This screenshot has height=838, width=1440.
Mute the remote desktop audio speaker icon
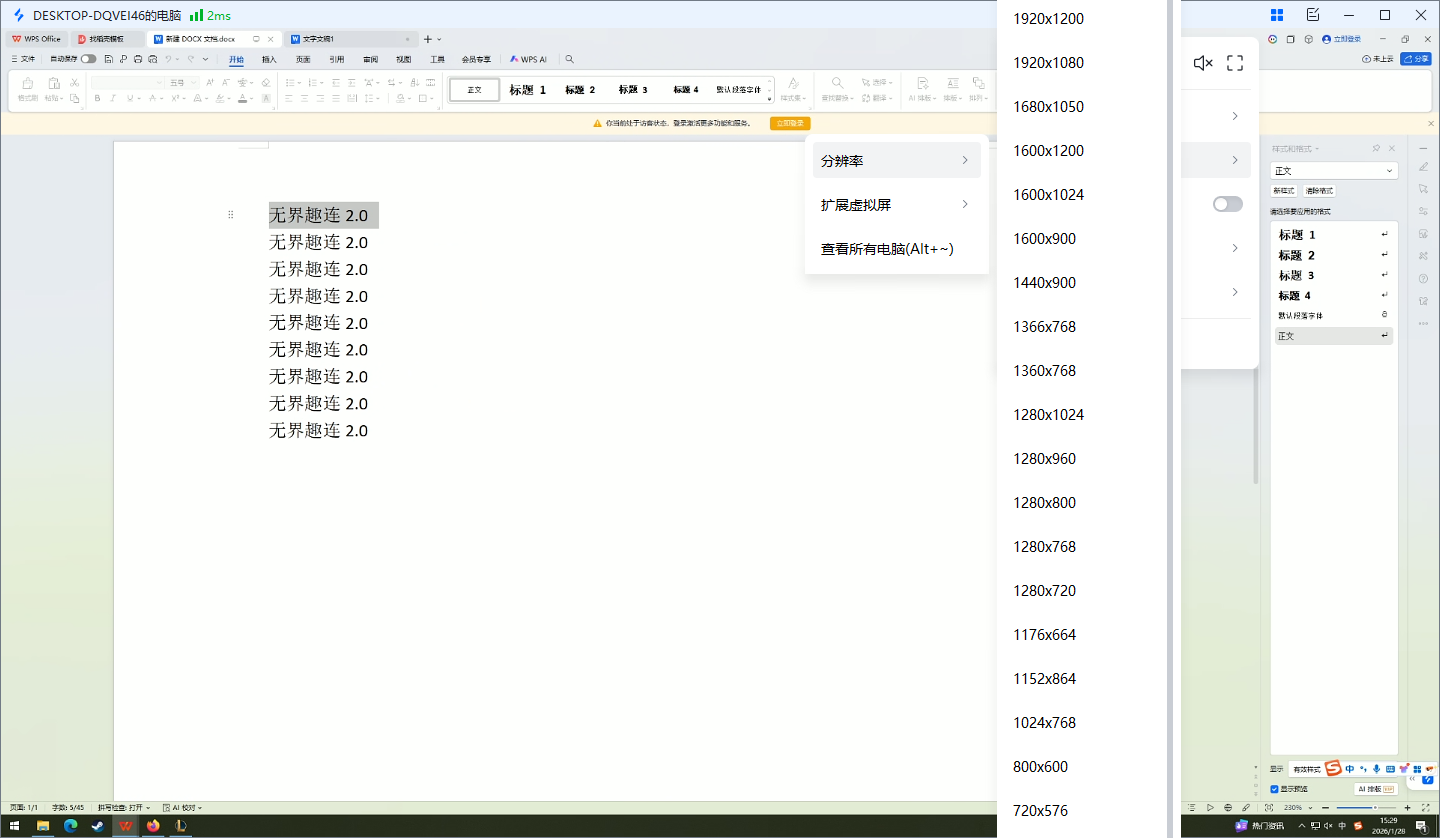pos(1202,62)
